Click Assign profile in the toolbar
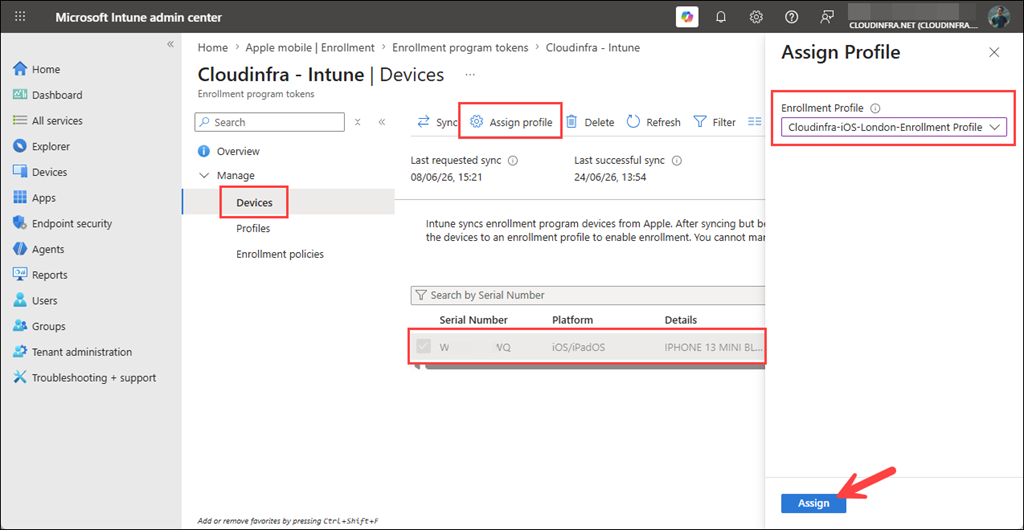 [511, 122]
